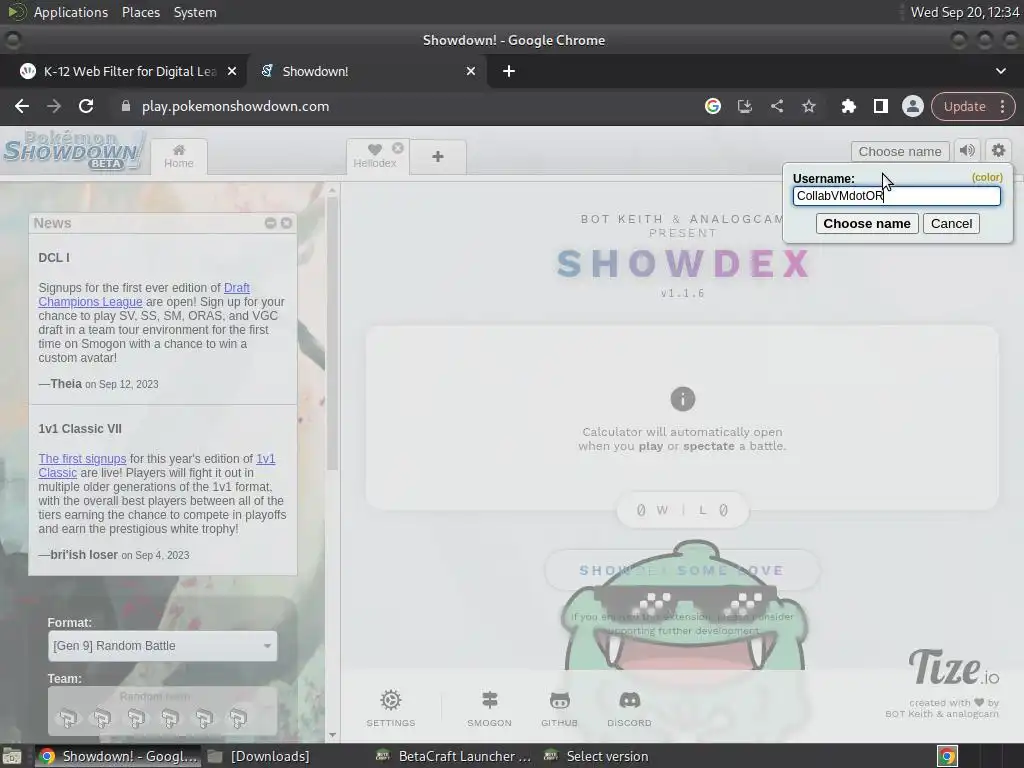The width and height of the screenshot is (1024, 768).
Task: Toggle the sound volume icon
Action: tap(967, 151)
